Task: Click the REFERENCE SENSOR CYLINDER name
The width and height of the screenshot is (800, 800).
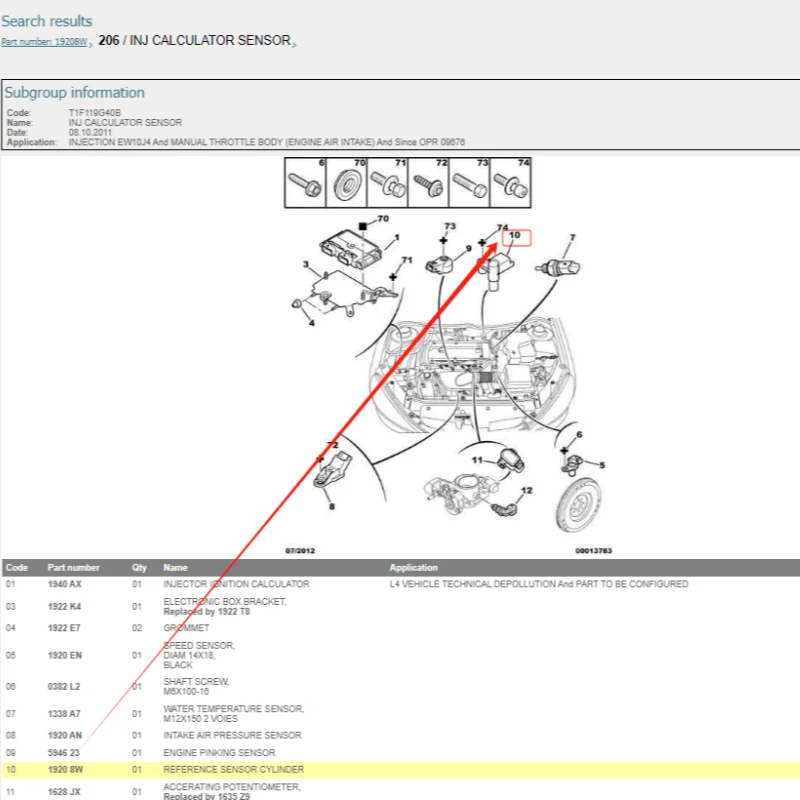Action: point(234,770)
